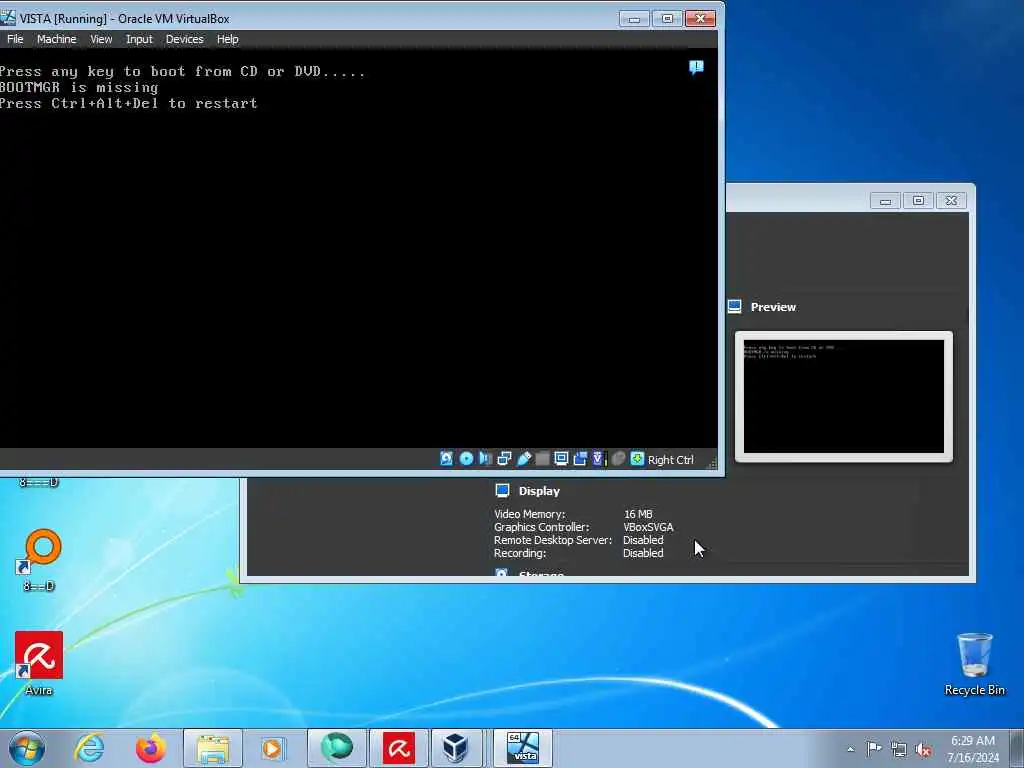Screen dimensions: 1024x768
Task: Open the File menu in VISTA VM window
Action: [x=15, y=39]
